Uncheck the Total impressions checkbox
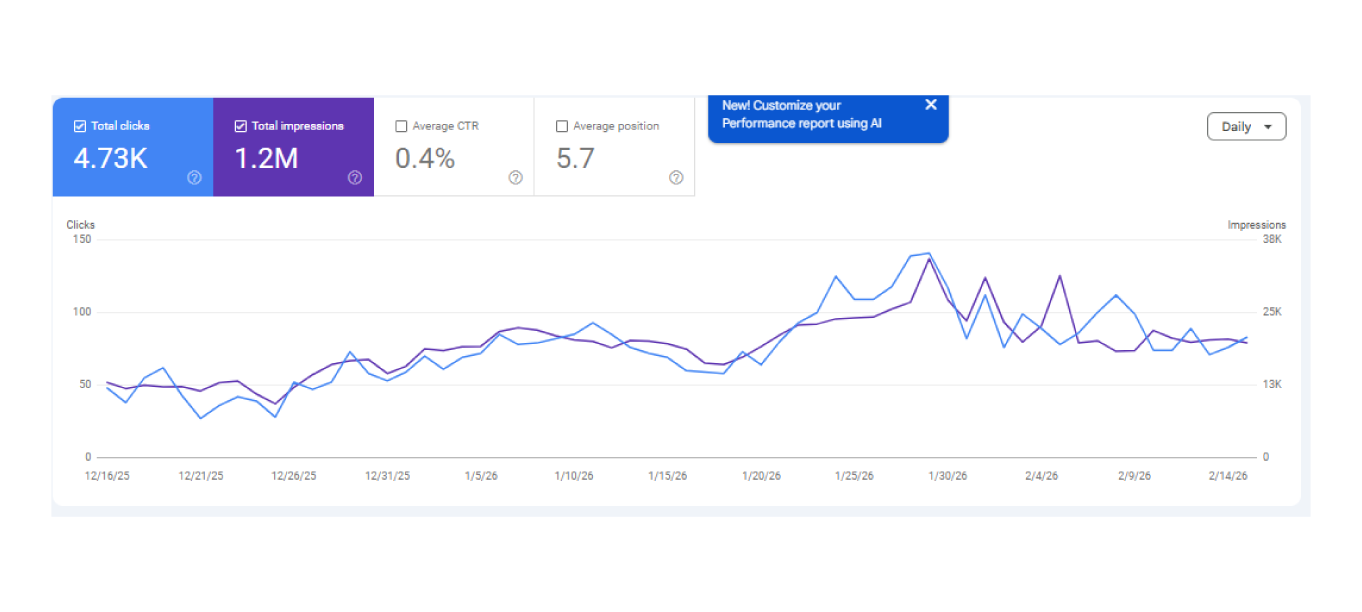Screen dimensions: 1362x612 (240, 126)
